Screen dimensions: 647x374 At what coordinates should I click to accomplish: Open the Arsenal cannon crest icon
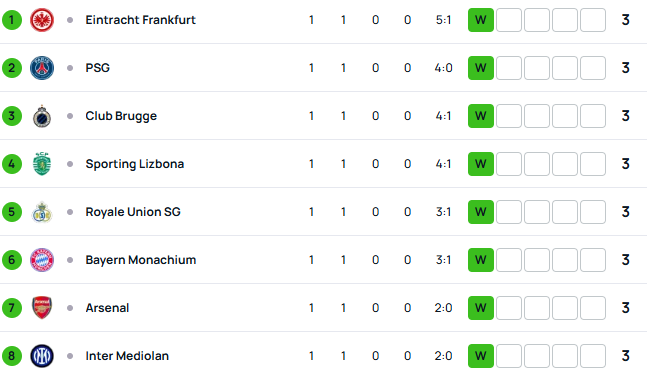pos(42,308)
